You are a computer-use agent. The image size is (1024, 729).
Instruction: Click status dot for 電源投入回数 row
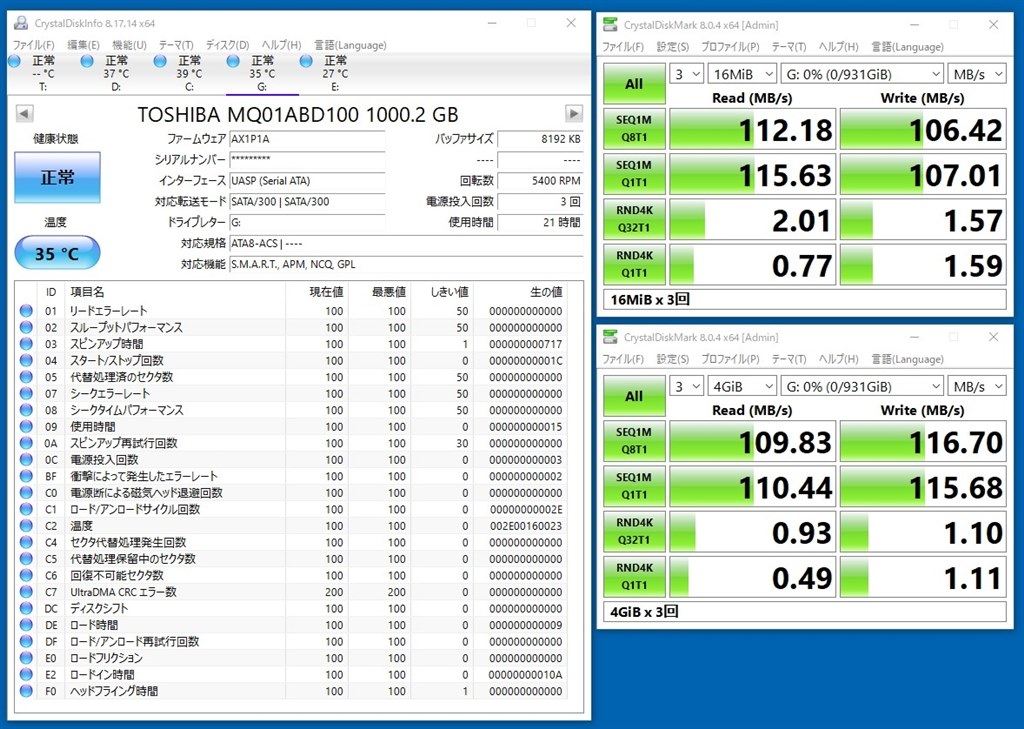[26, 460]
